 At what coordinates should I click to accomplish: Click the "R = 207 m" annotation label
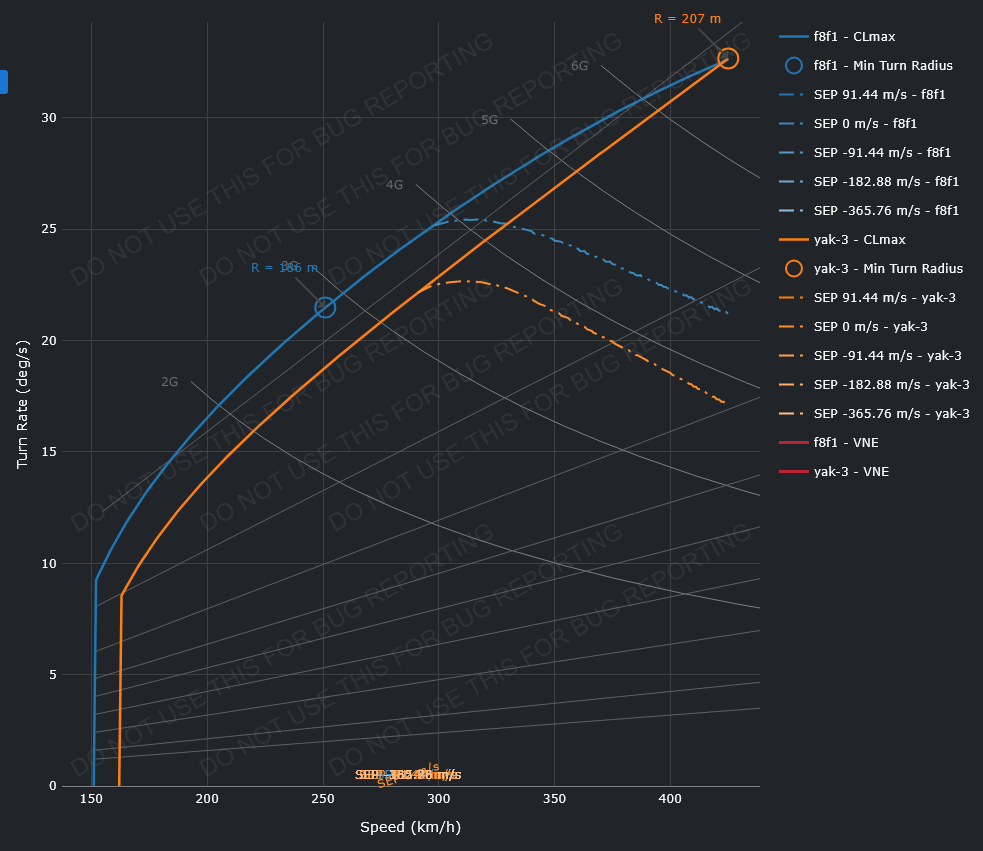(x=687, y=18)
